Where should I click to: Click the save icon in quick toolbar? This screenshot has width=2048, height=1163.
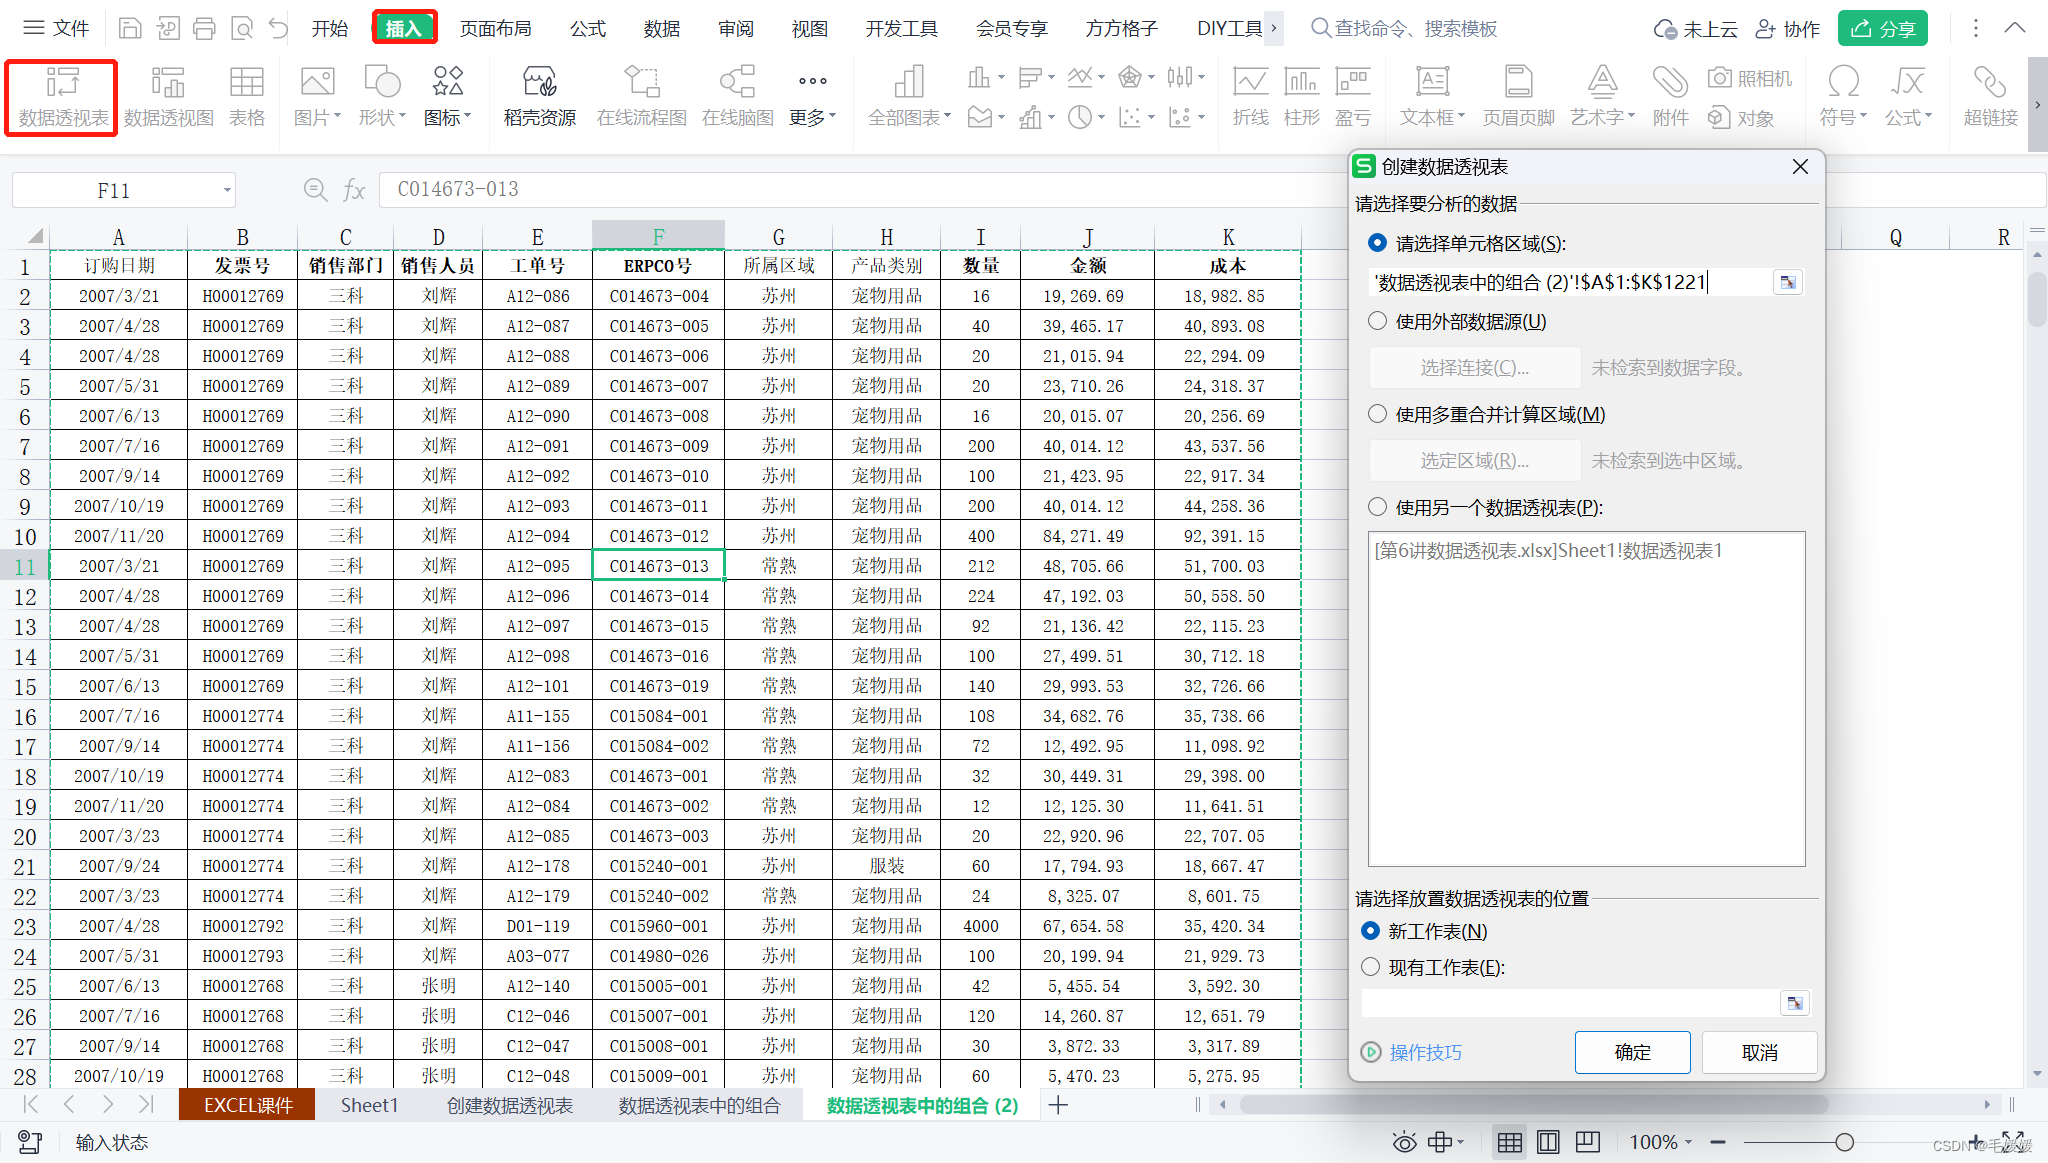tap(130, 28)
